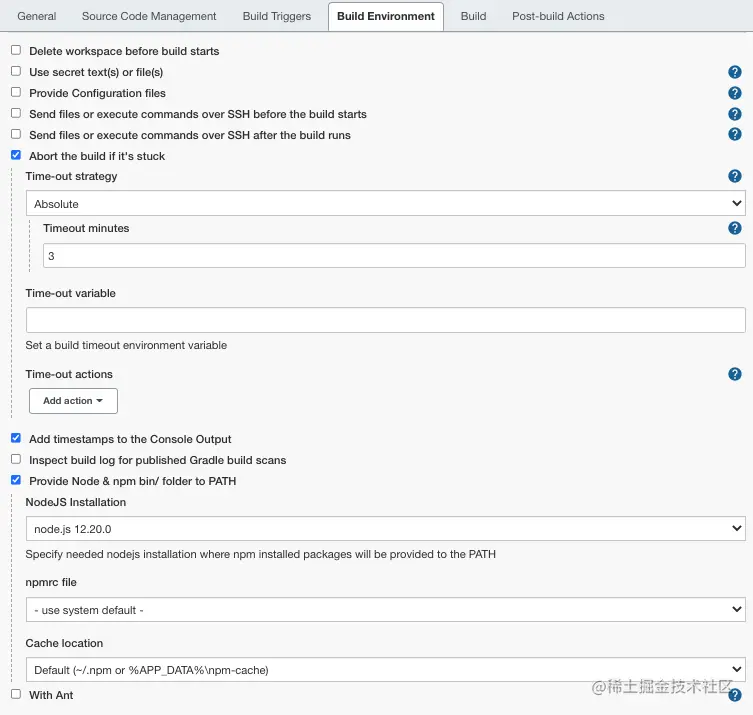This screenshot has height=715, width=753.
Task: Open help icon beside With Ant
Action: click(x=734, y=695)
